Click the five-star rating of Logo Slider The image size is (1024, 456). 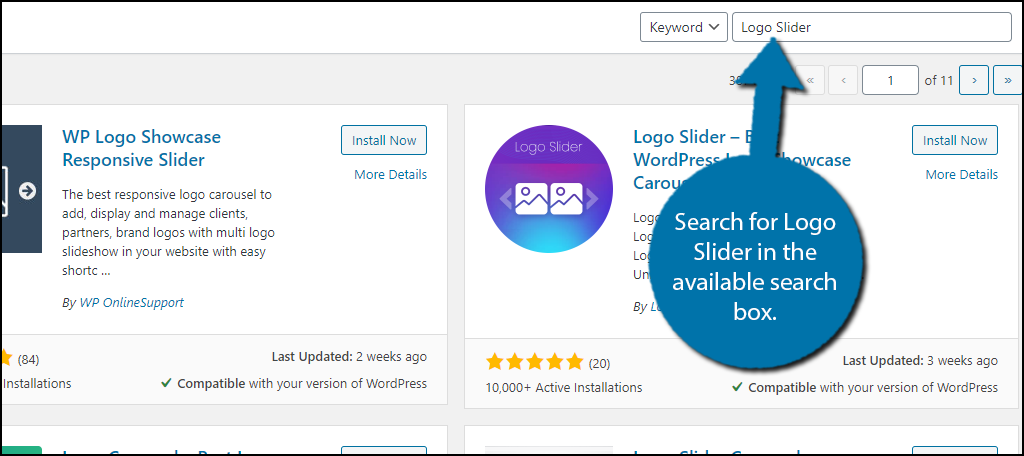(x=534, y=361)
